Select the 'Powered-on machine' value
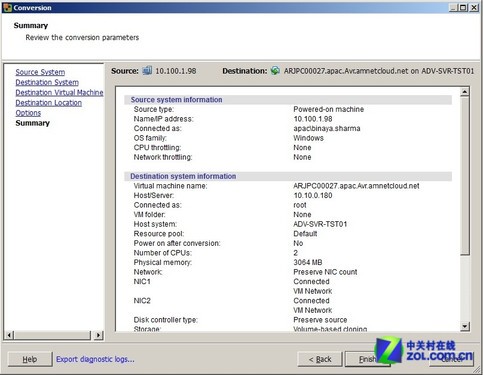 click(x=328, y=109)
